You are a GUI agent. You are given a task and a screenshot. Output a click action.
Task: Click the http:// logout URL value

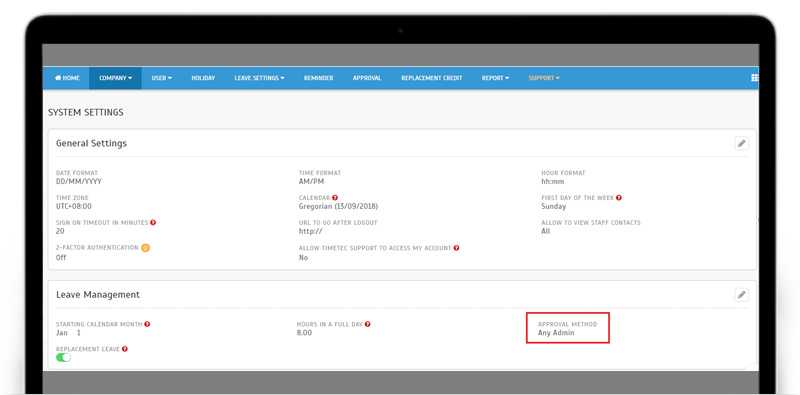coord(311,231)
